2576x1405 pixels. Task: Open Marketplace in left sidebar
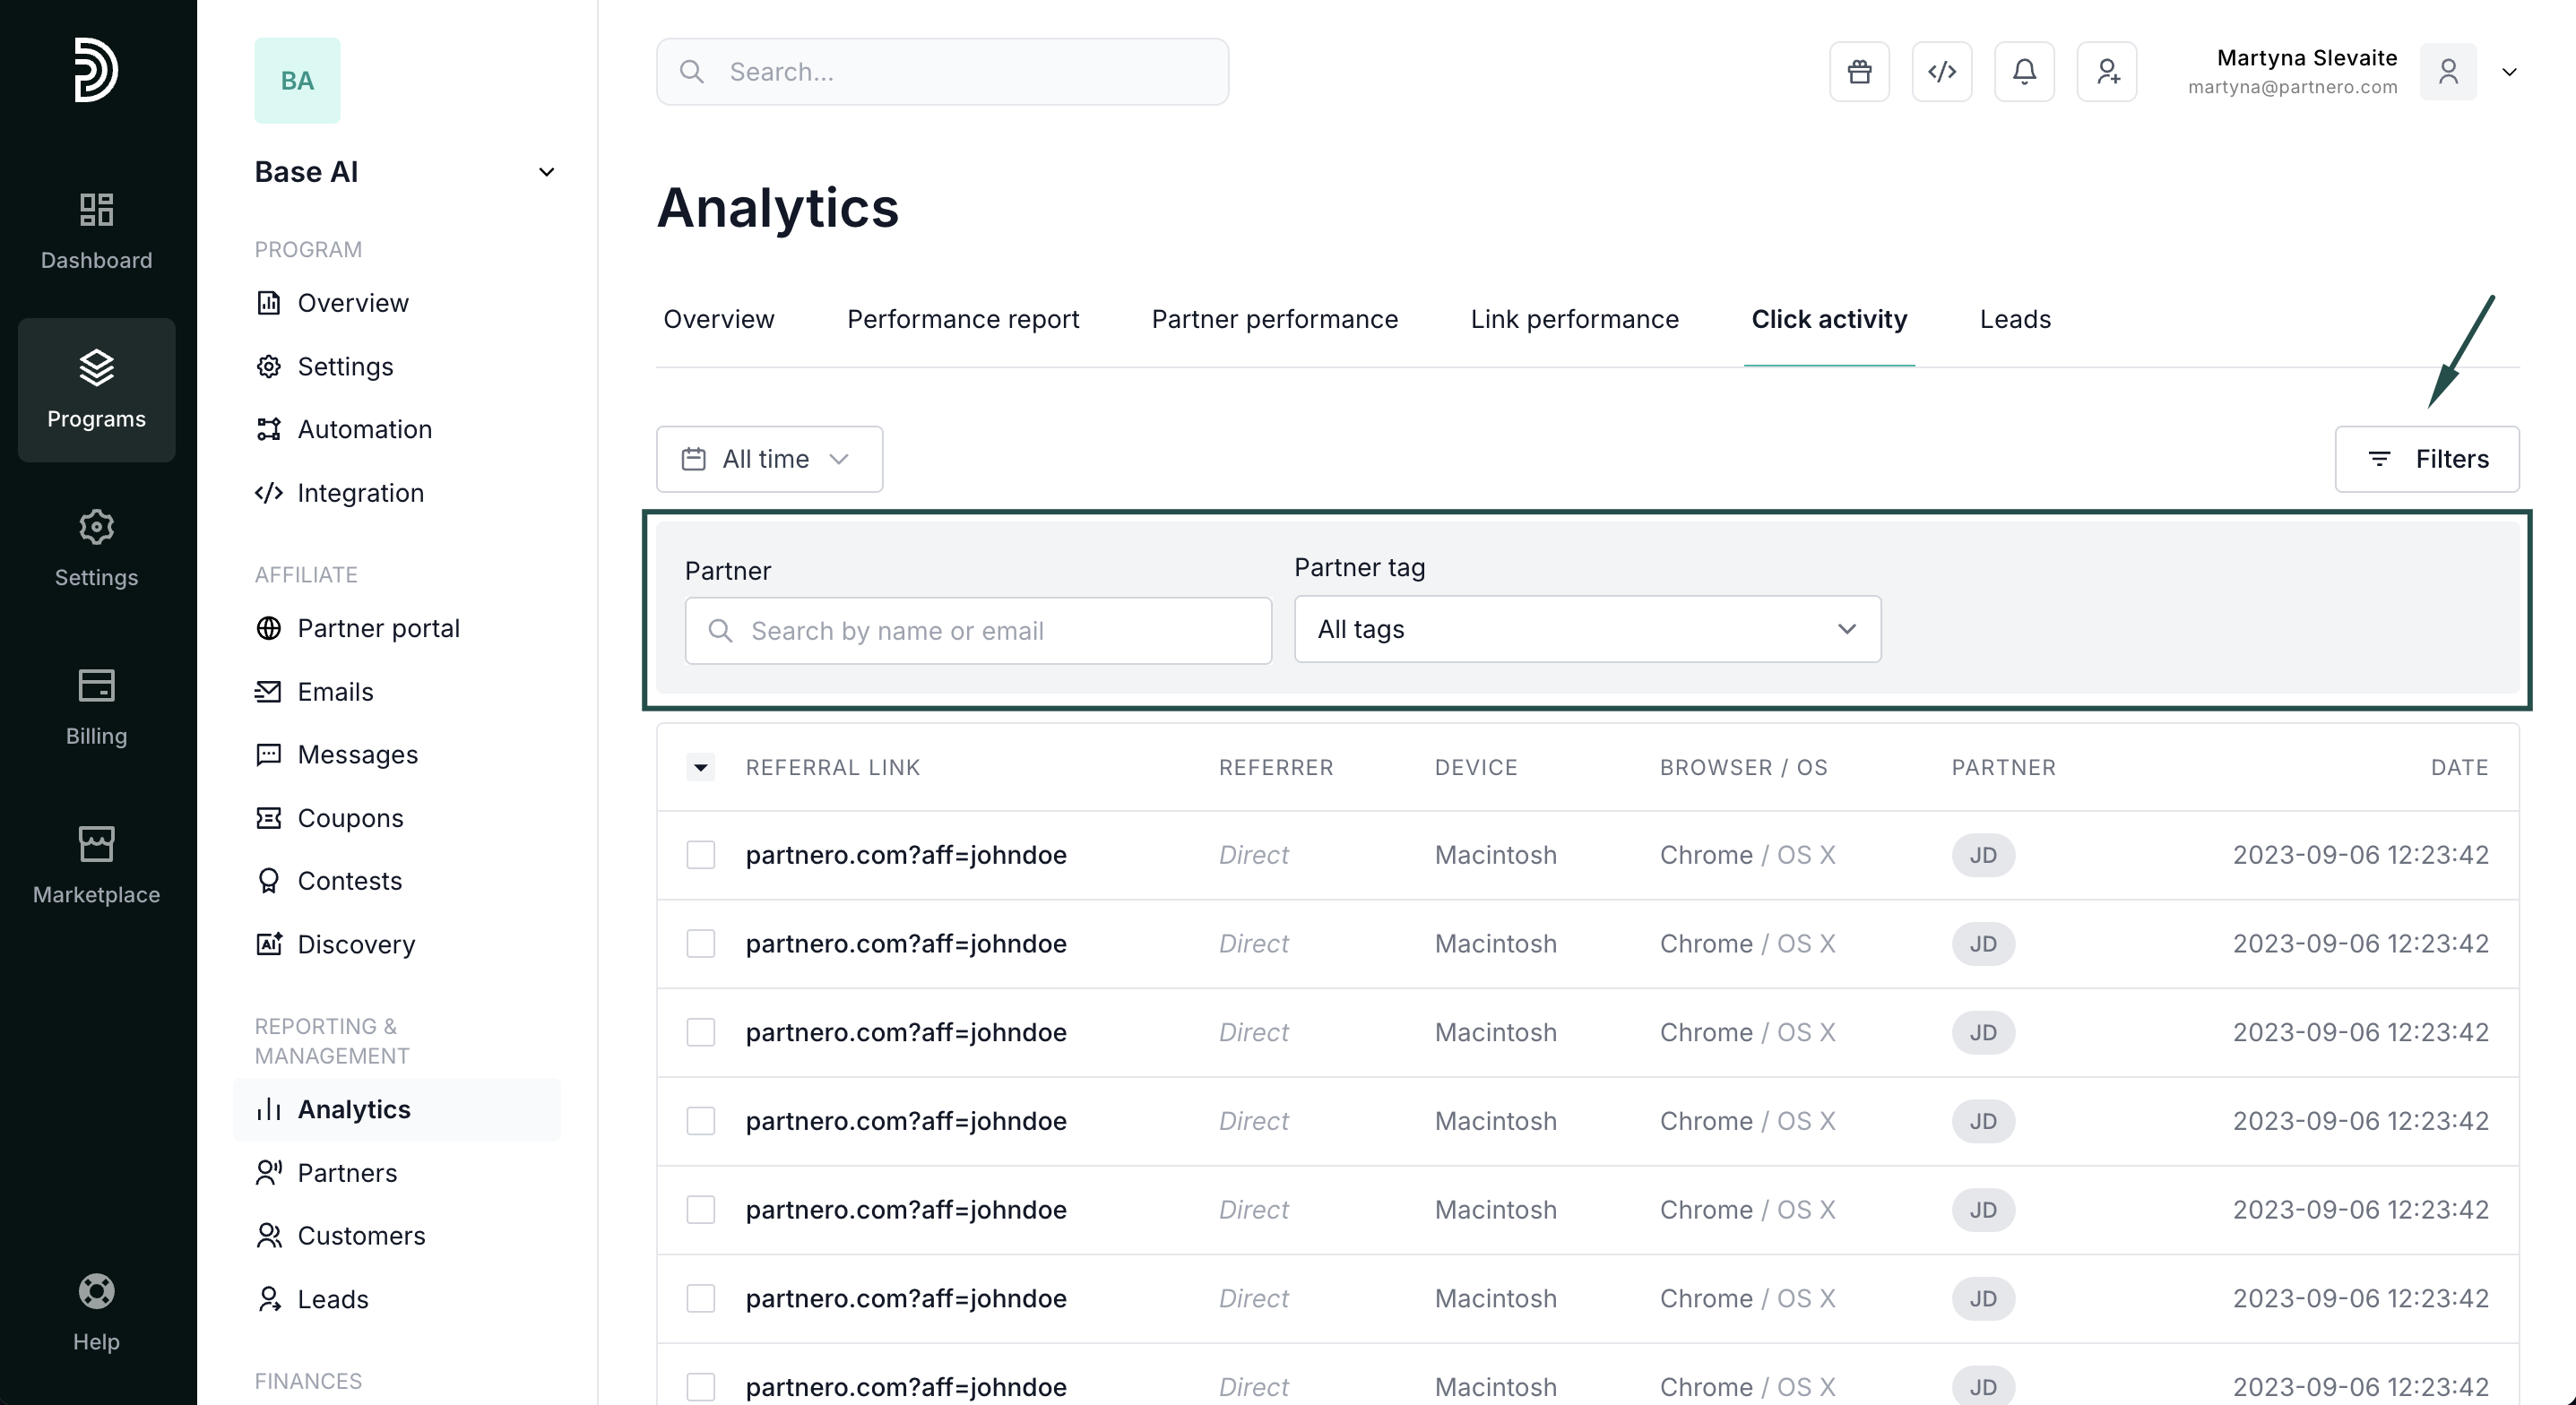click(x=96, y=865)
